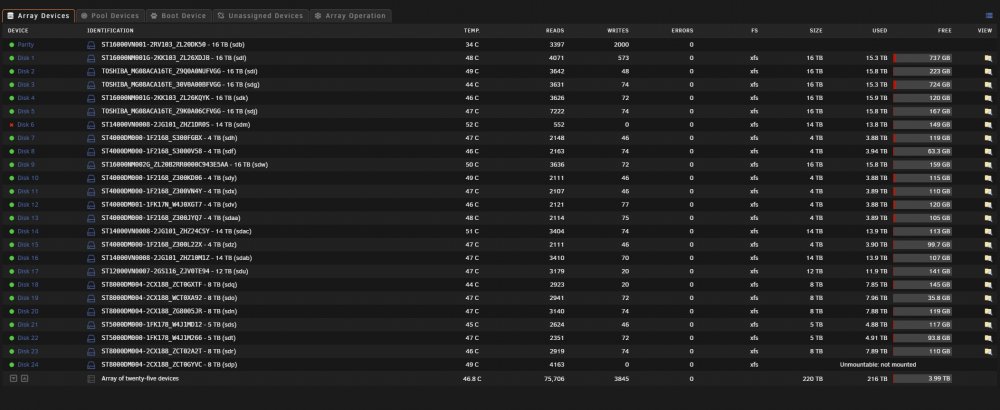This screenshot has height=410, width=1000.
Task: Open folder browse icon on Disk 20 row
Action: [988, 311]
